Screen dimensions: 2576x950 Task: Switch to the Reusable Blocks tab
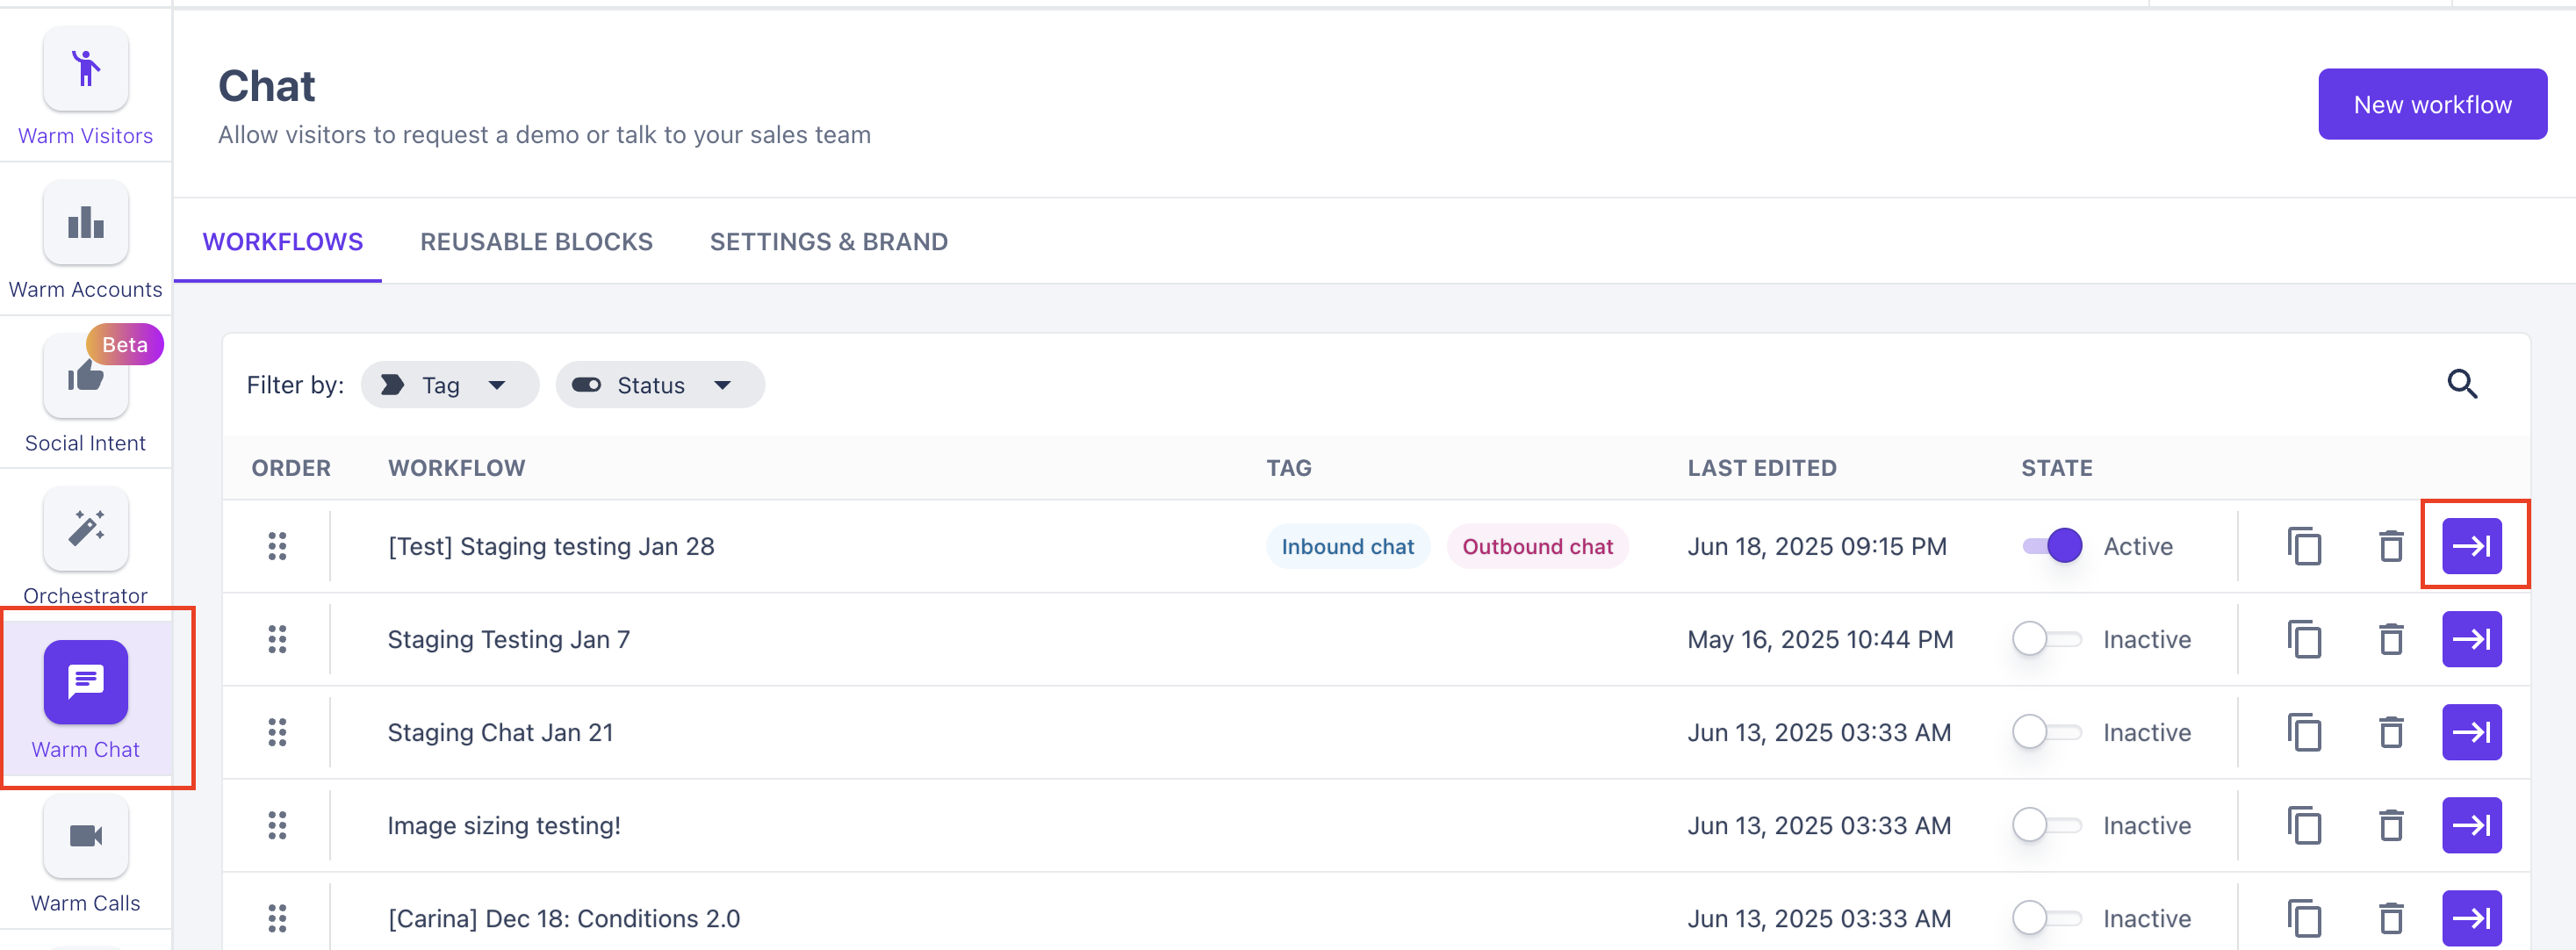tap(536, 242)
